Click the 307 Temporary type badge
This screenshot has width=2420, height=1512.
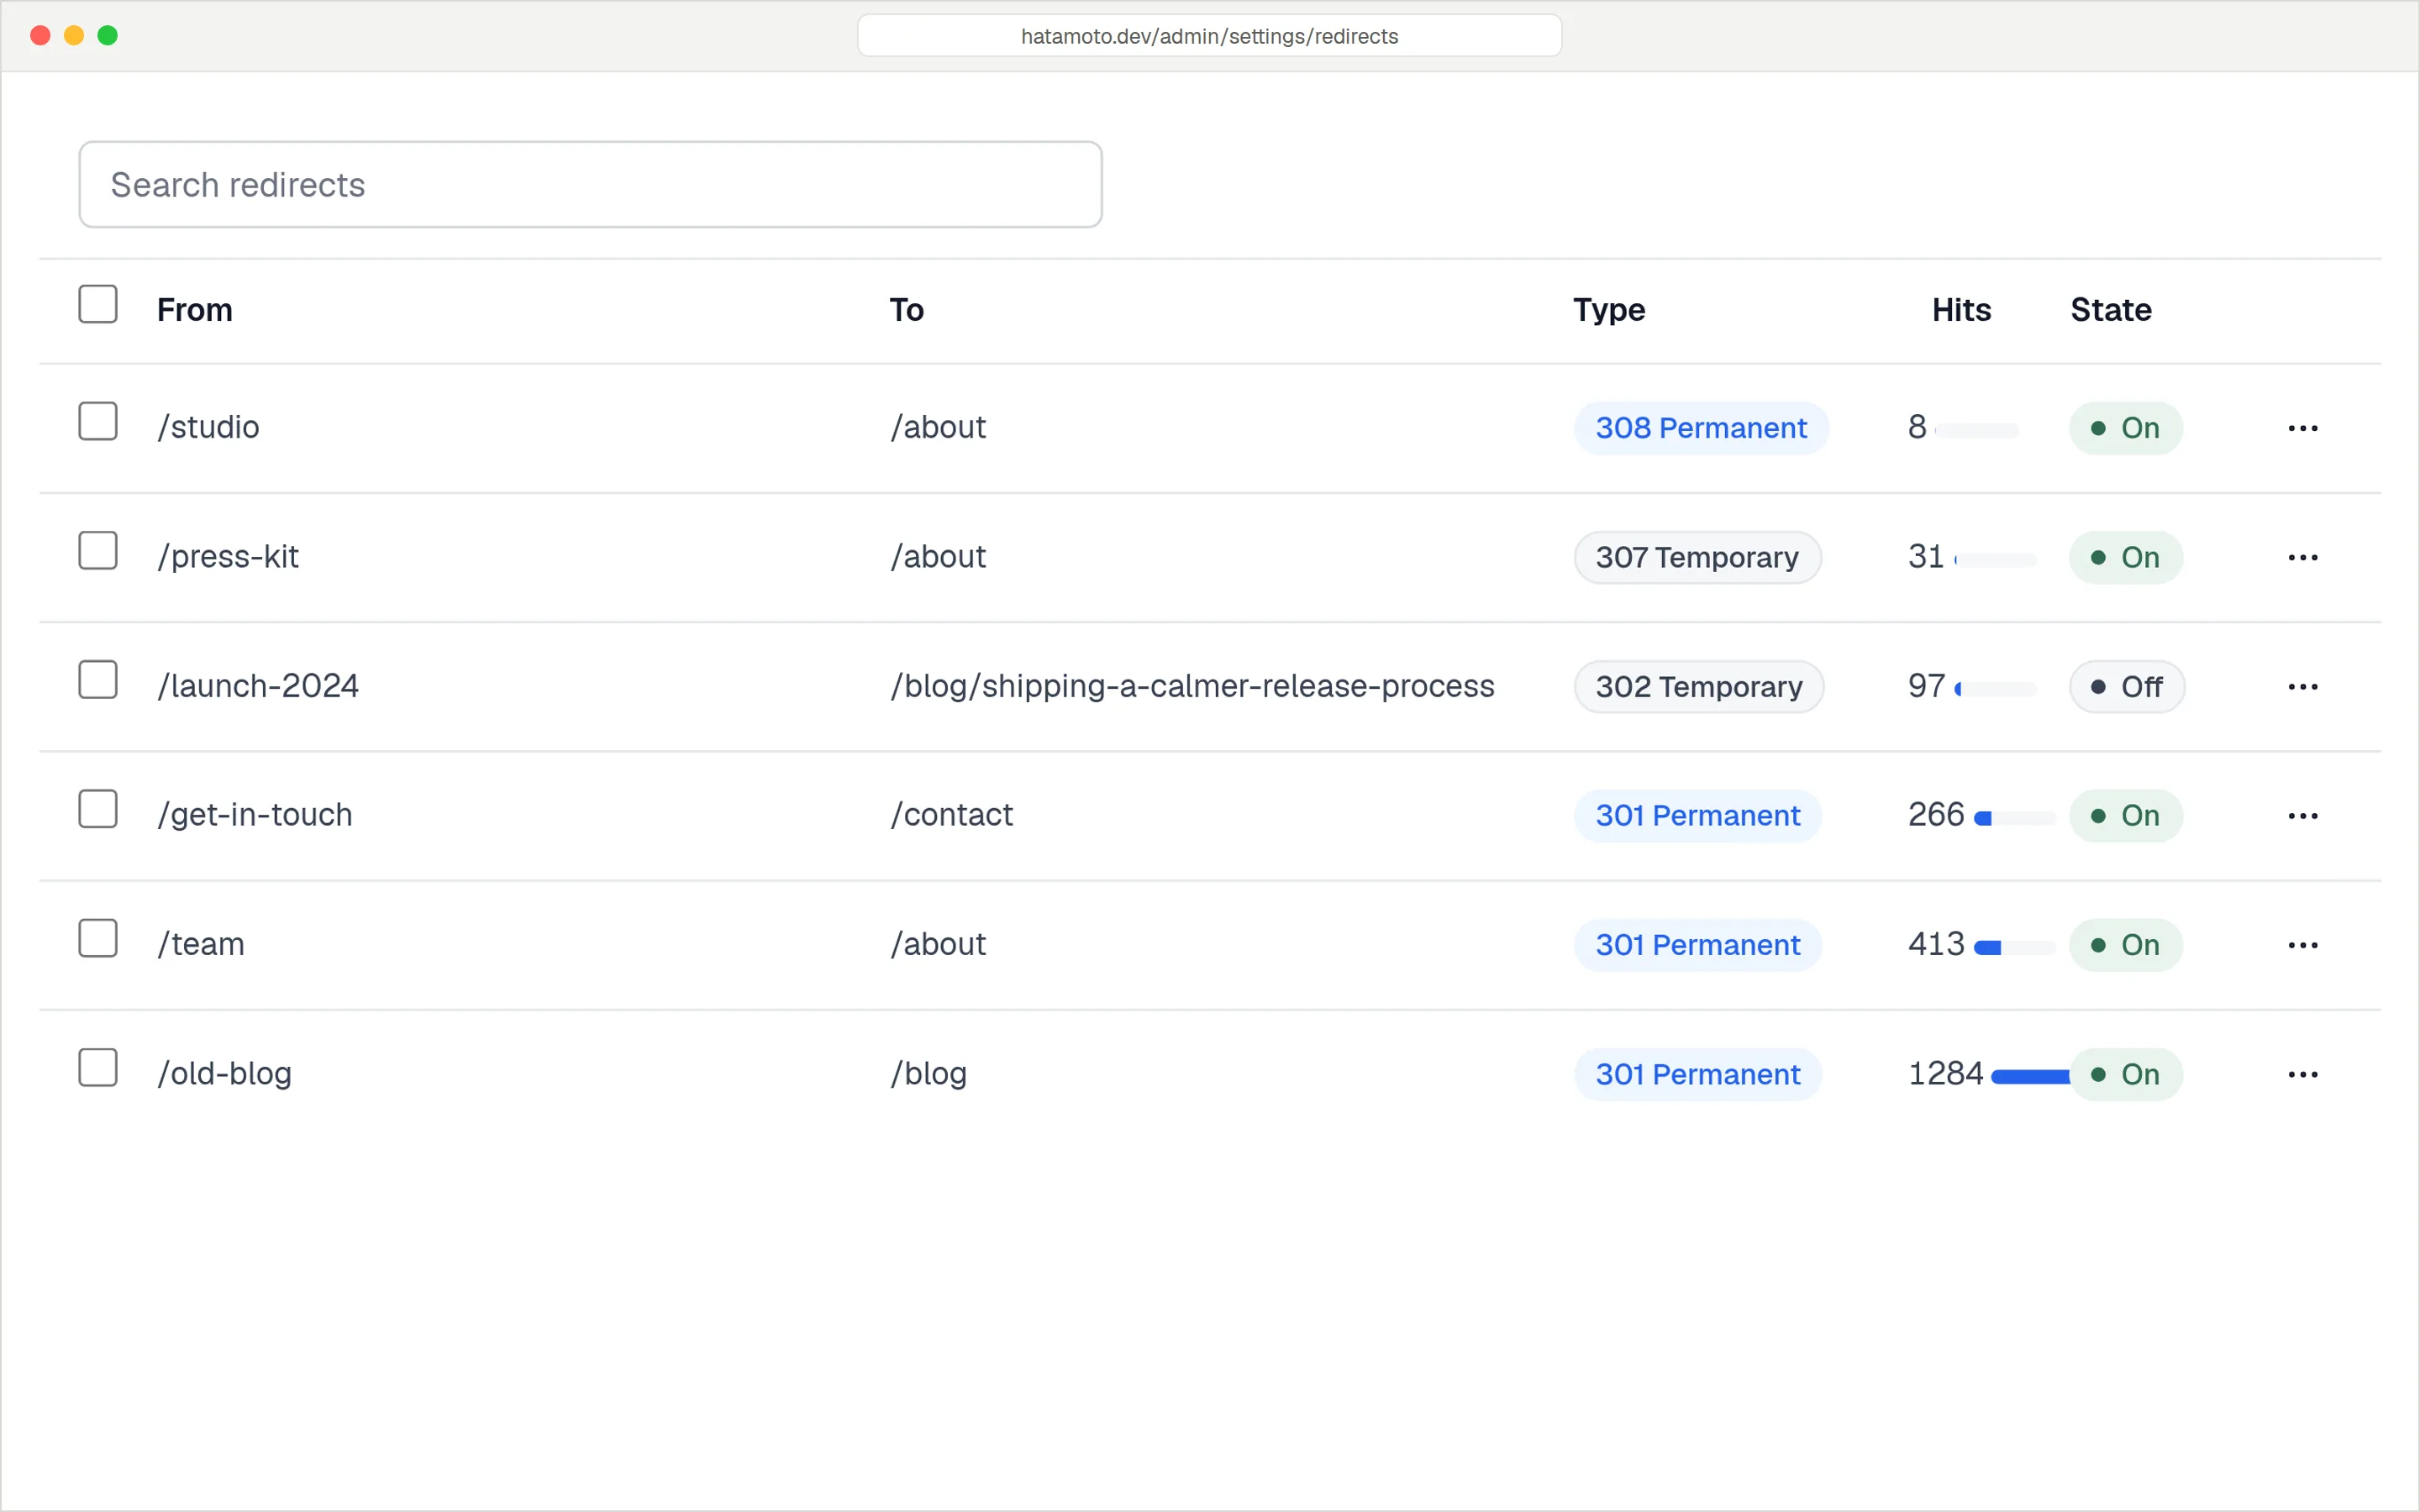(x=1697, y=557)
